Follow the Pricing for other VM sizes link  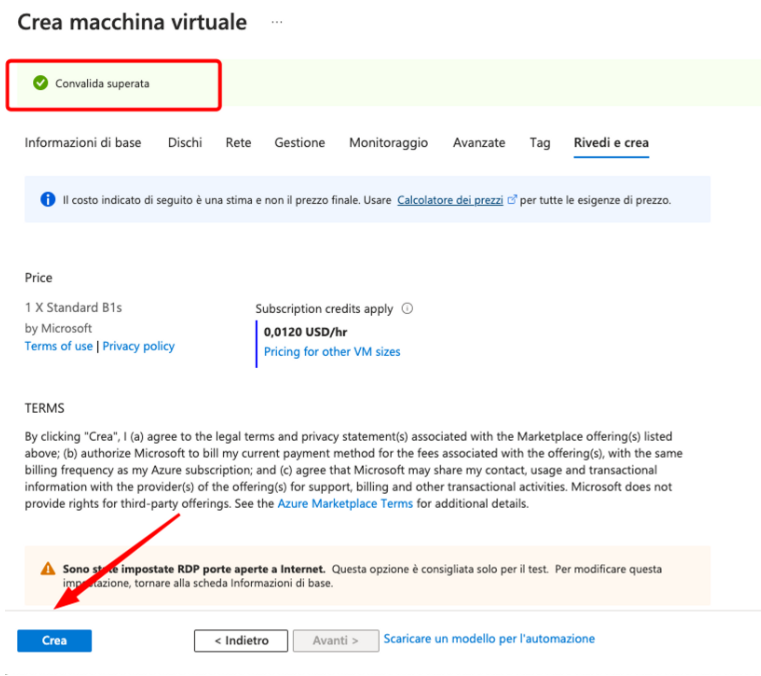(332, 352)
